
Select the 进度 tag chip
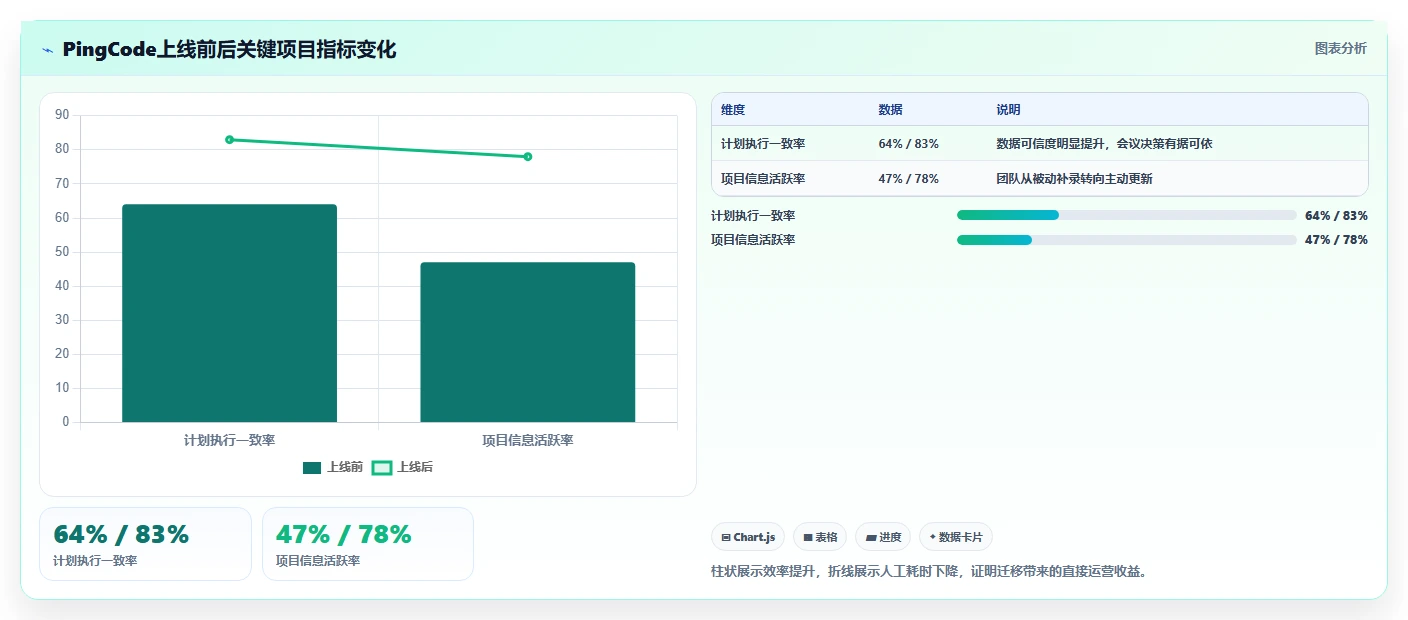pos(883,537)
